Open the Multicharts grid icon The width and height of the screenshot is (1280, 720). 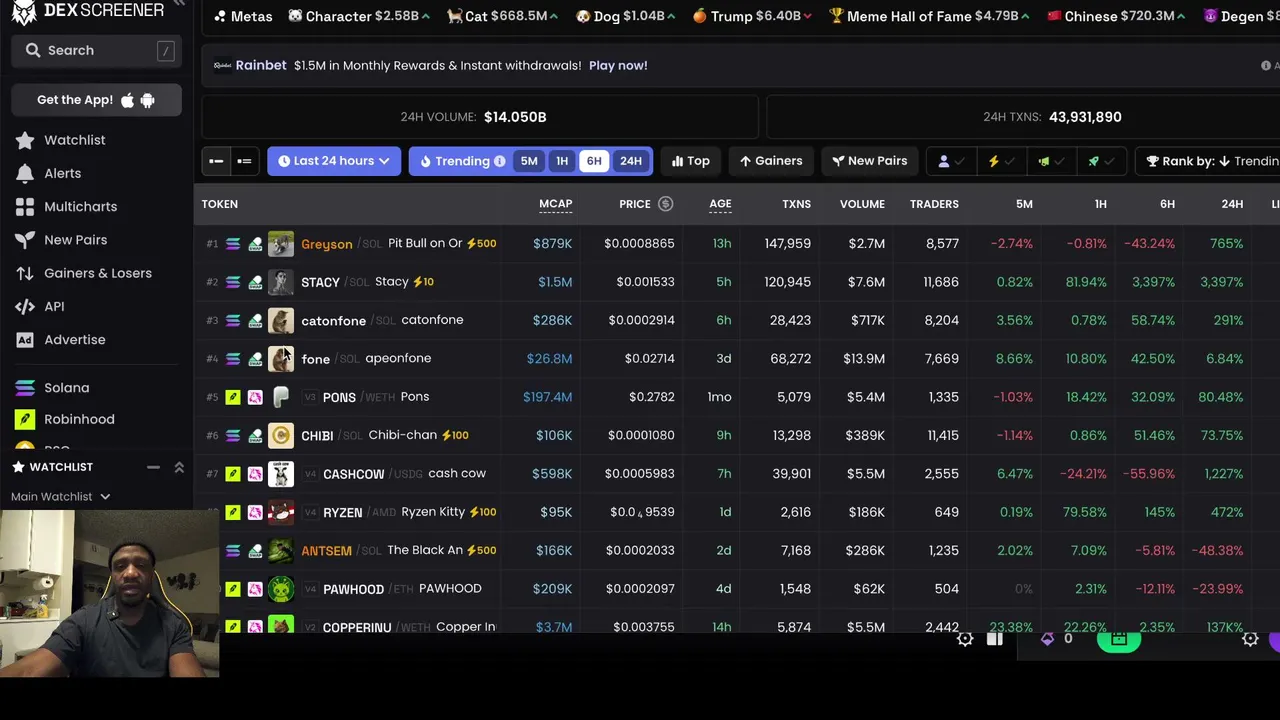click(25, 207)
